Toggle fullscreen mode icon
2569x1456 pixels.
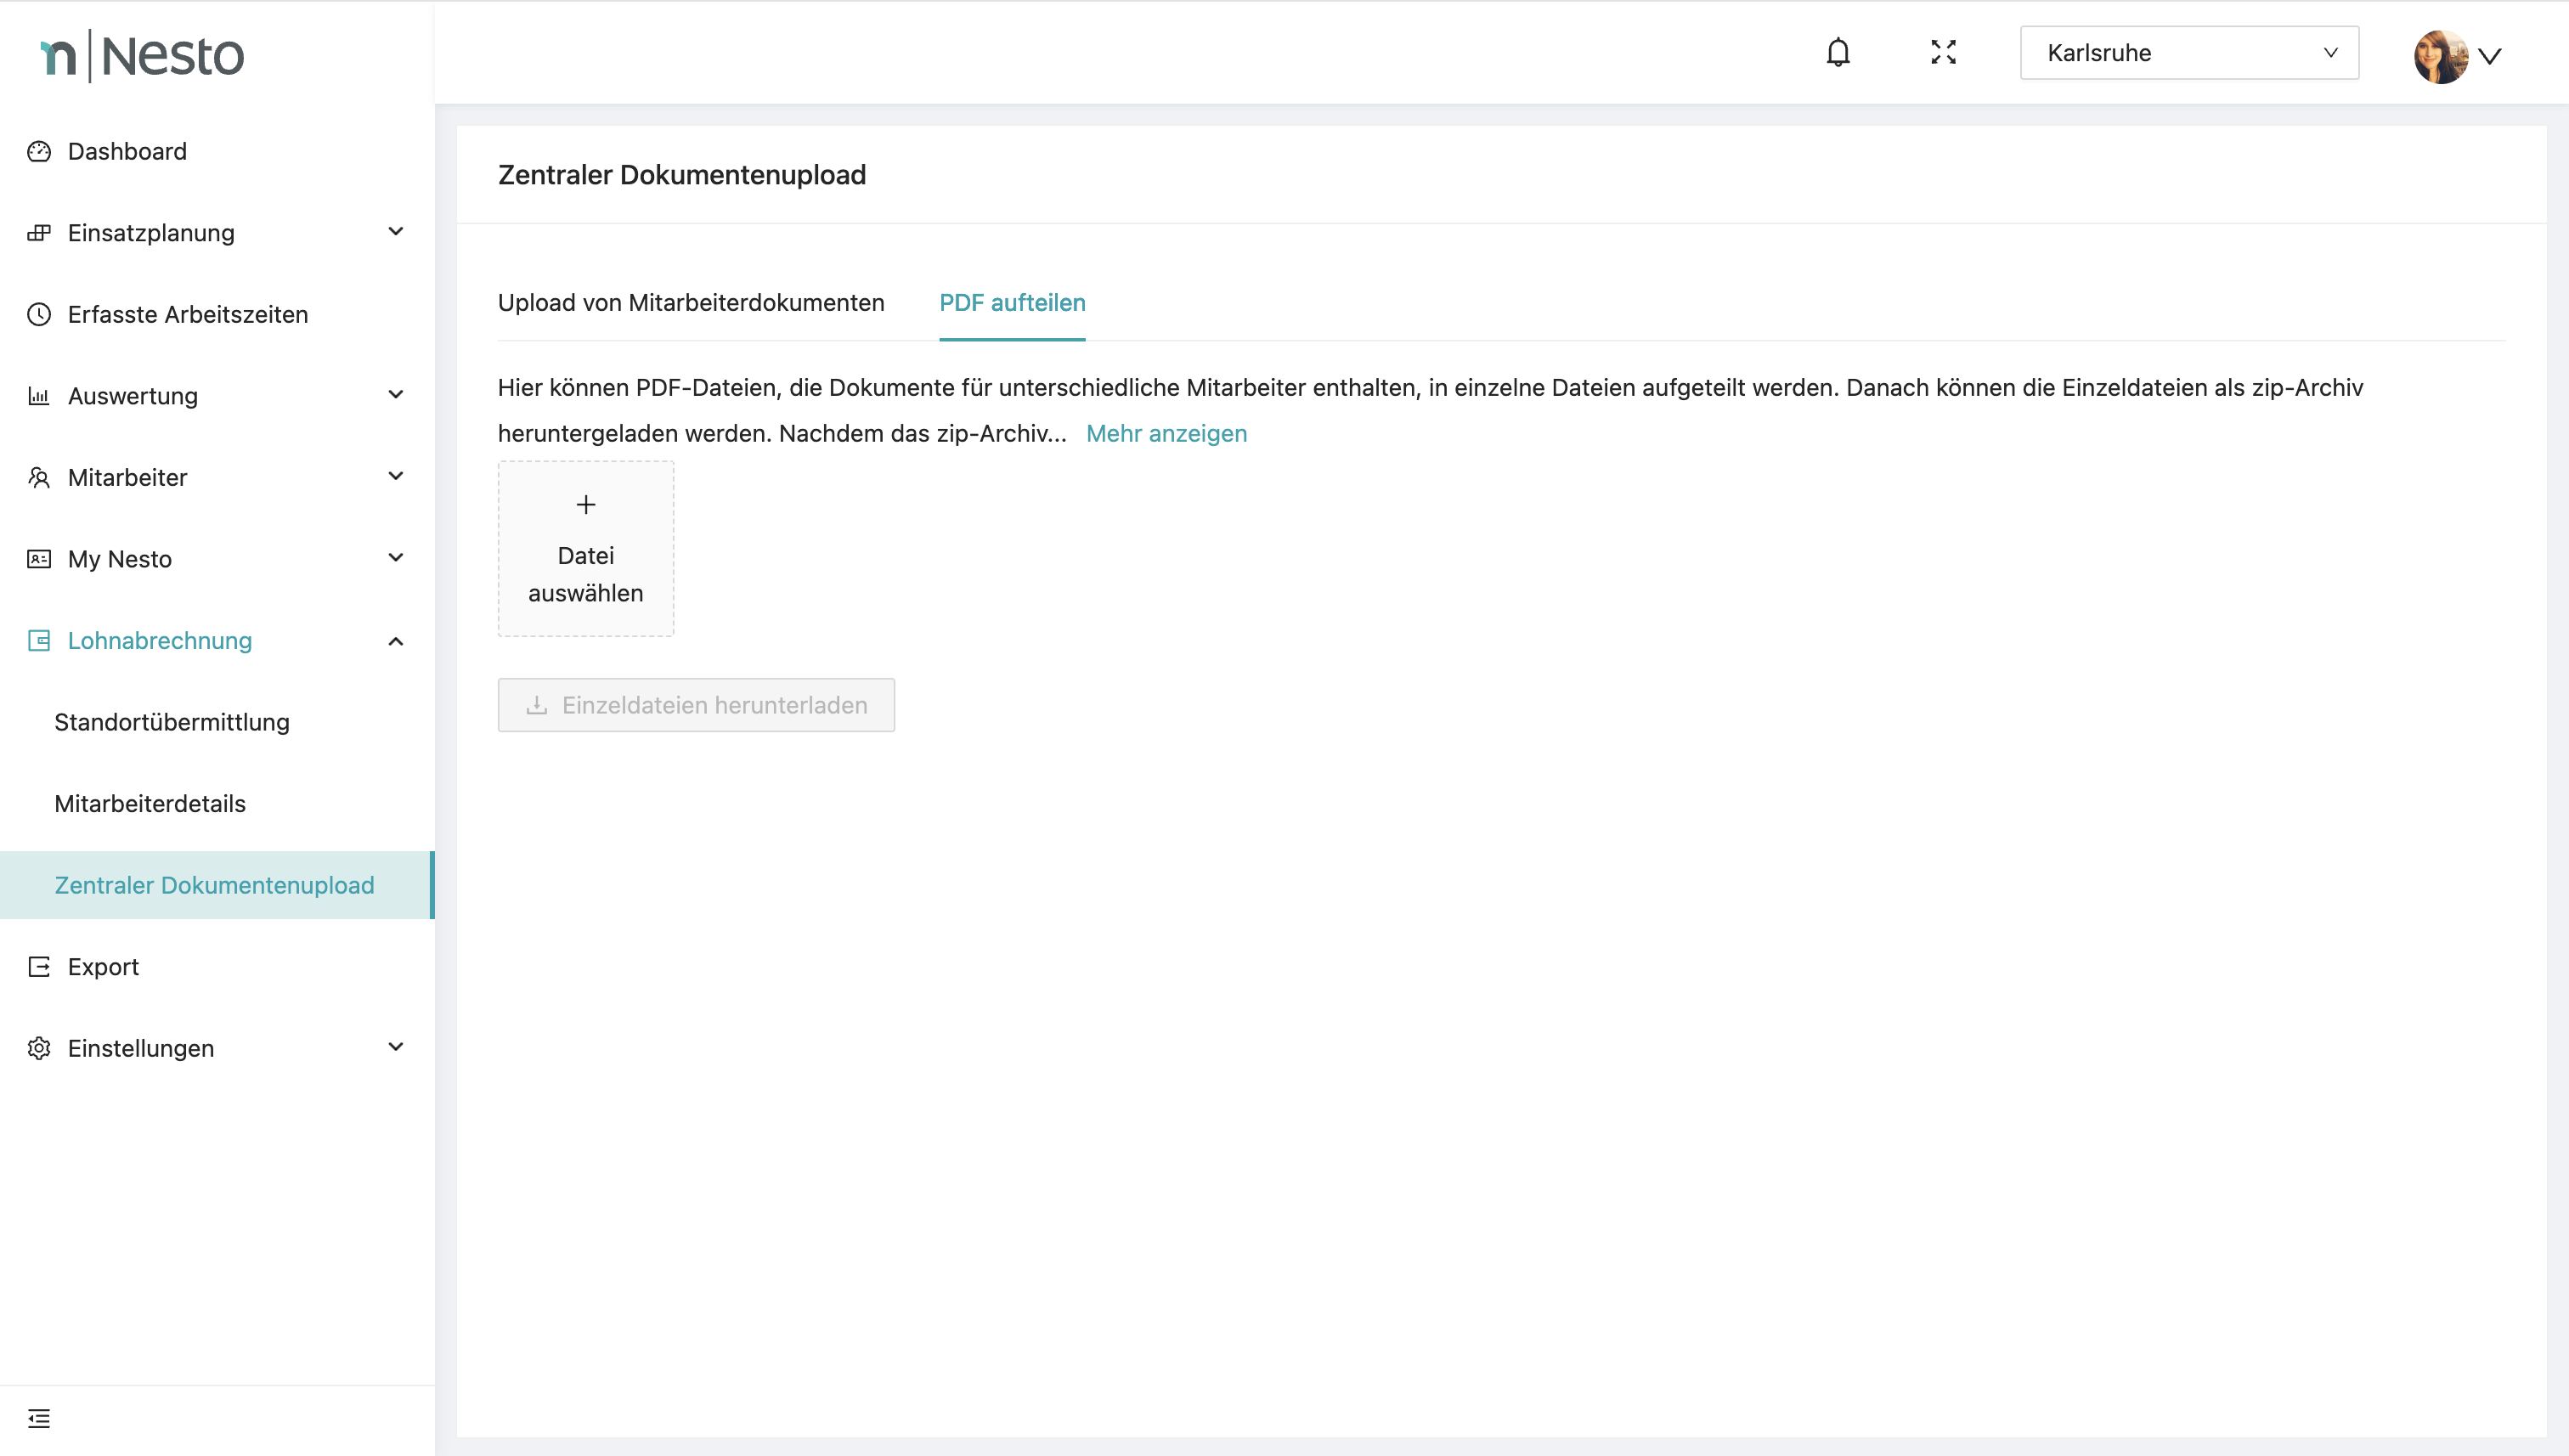[1943, 53]
